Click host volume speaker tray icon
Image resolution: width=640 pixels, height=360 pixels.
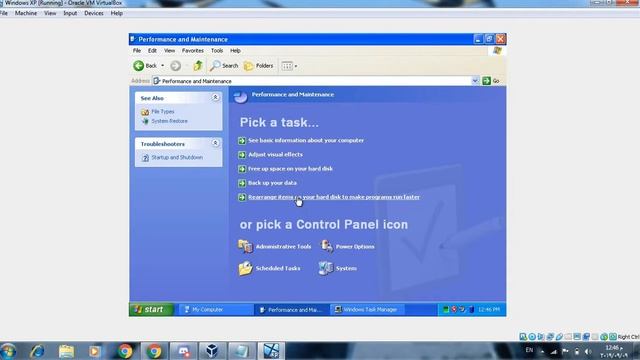[x=588, y=351]
